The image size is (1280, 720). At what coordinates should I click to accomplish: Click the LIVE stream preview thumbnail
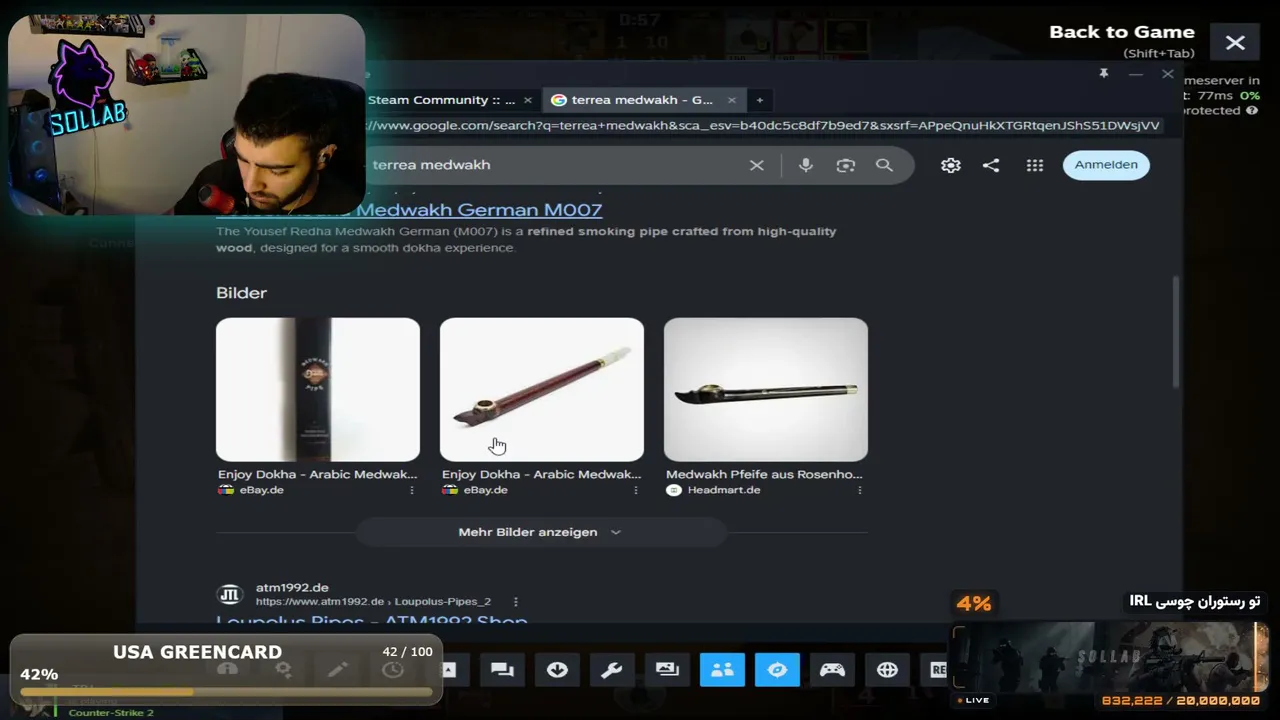click(1108, 657)
